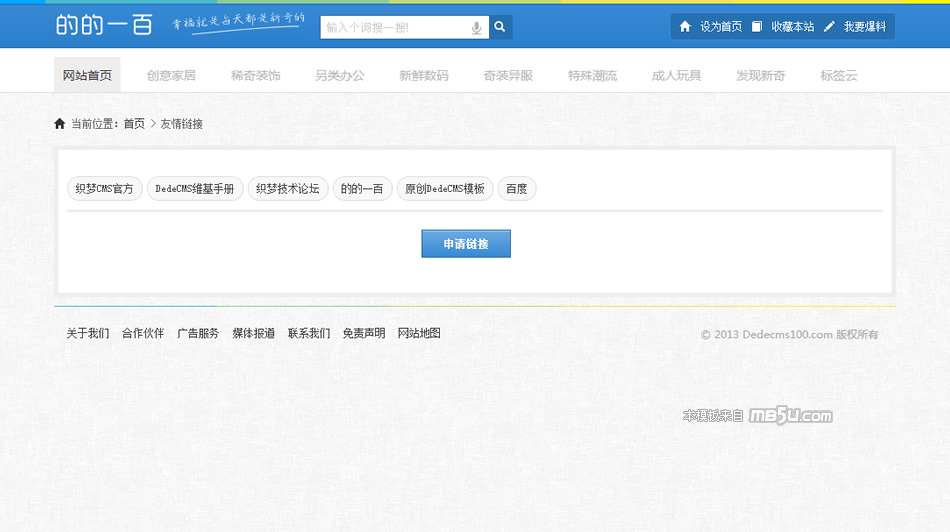Open the 关于我们 footer link
This screenshot has width=950, height=532.
[x=88, y=333]
